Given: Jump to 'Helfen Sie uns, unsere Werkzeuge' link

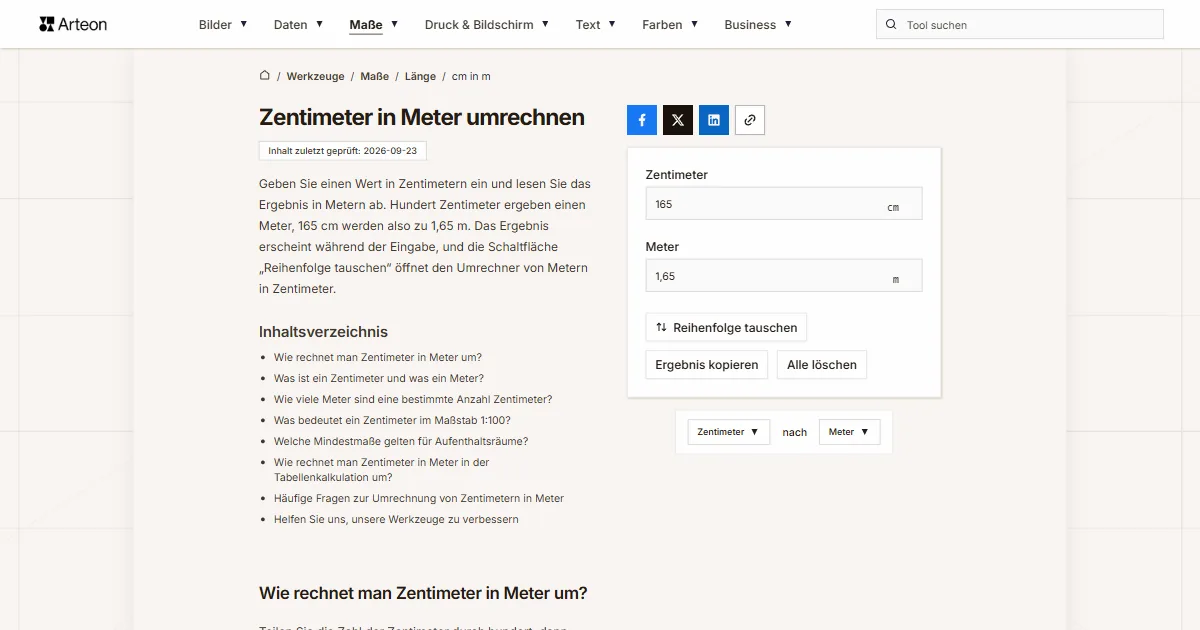Looking at the screenshot, I should [396, 519].
